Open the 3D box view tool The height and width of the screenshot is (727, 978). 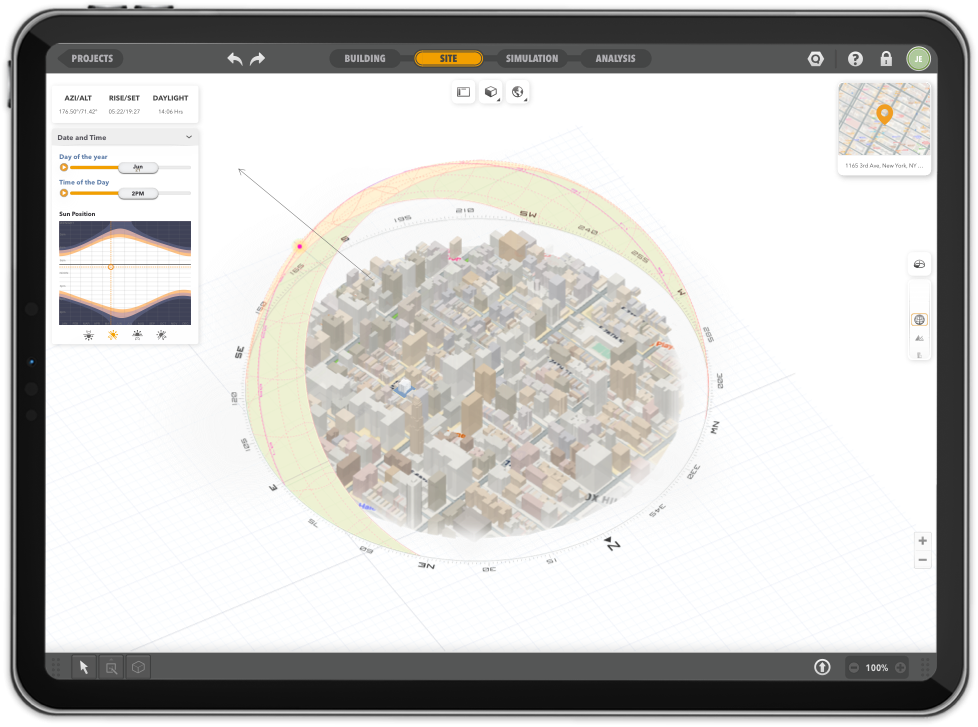click(x=137, y=666)
